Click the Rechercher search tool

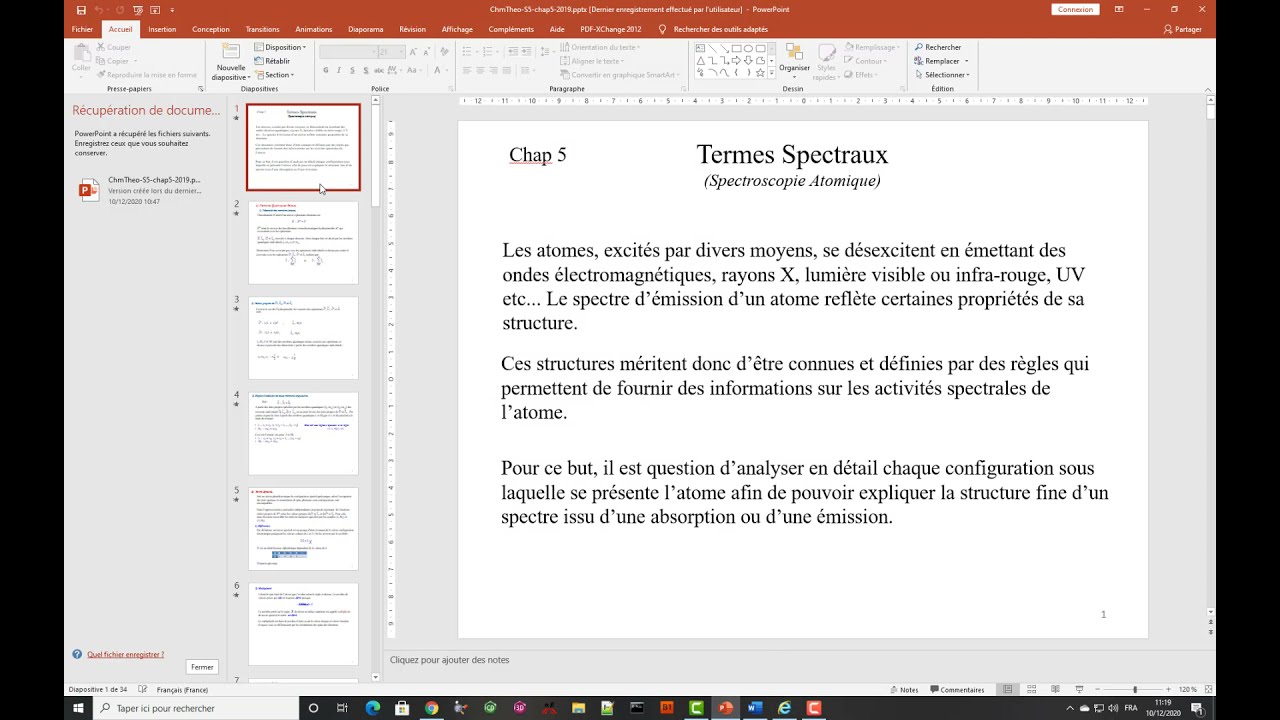(938, 47)
